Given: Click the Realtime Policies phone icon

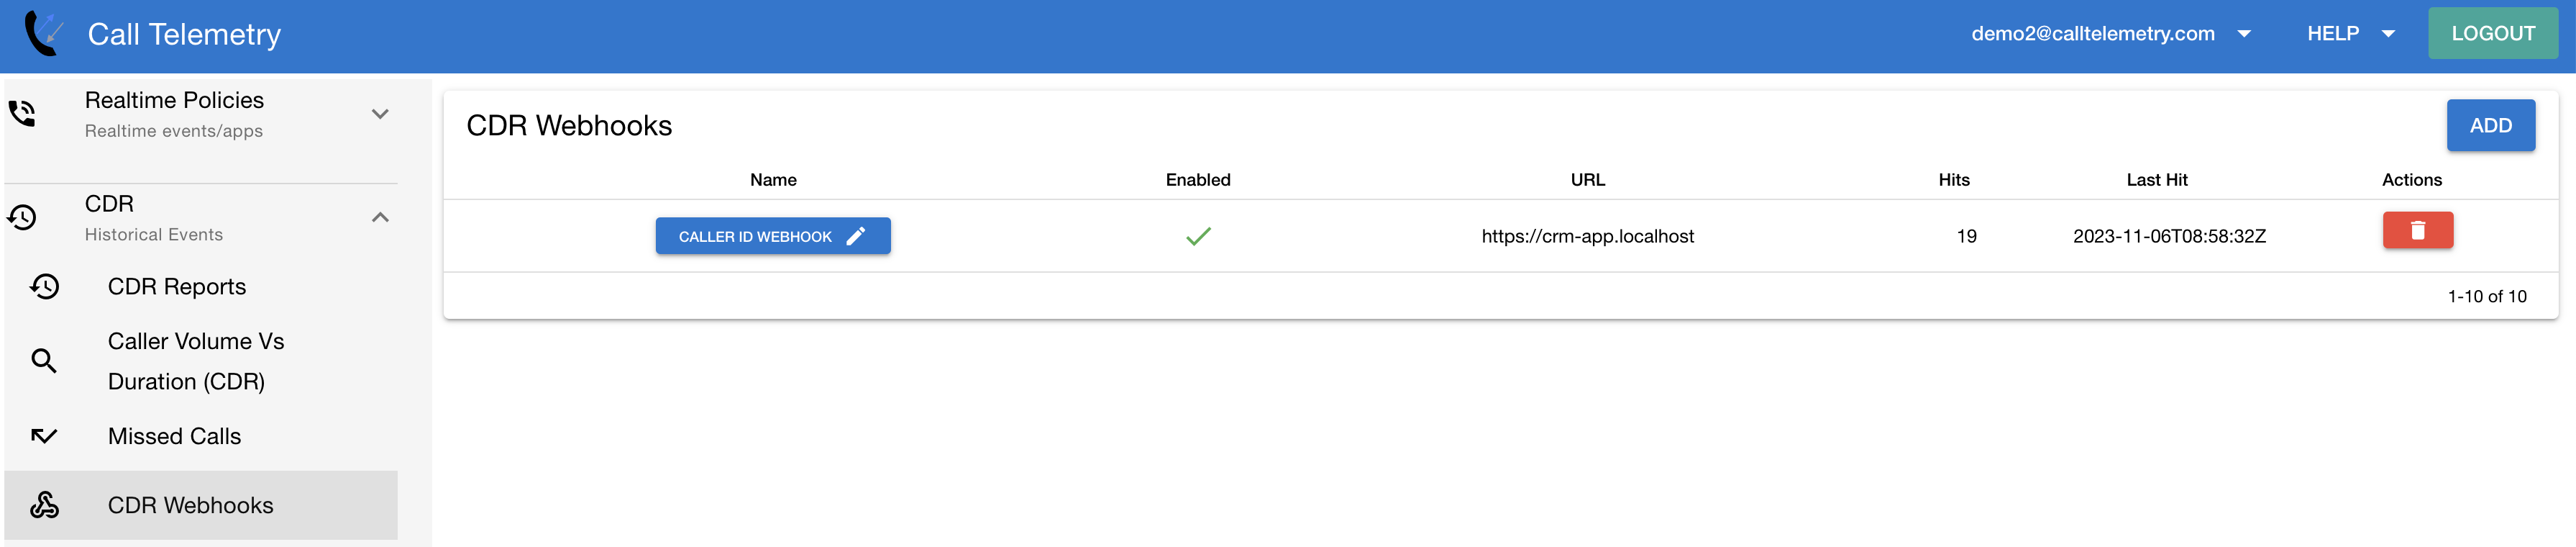Looking at the screenshot, I should (22, 114).
